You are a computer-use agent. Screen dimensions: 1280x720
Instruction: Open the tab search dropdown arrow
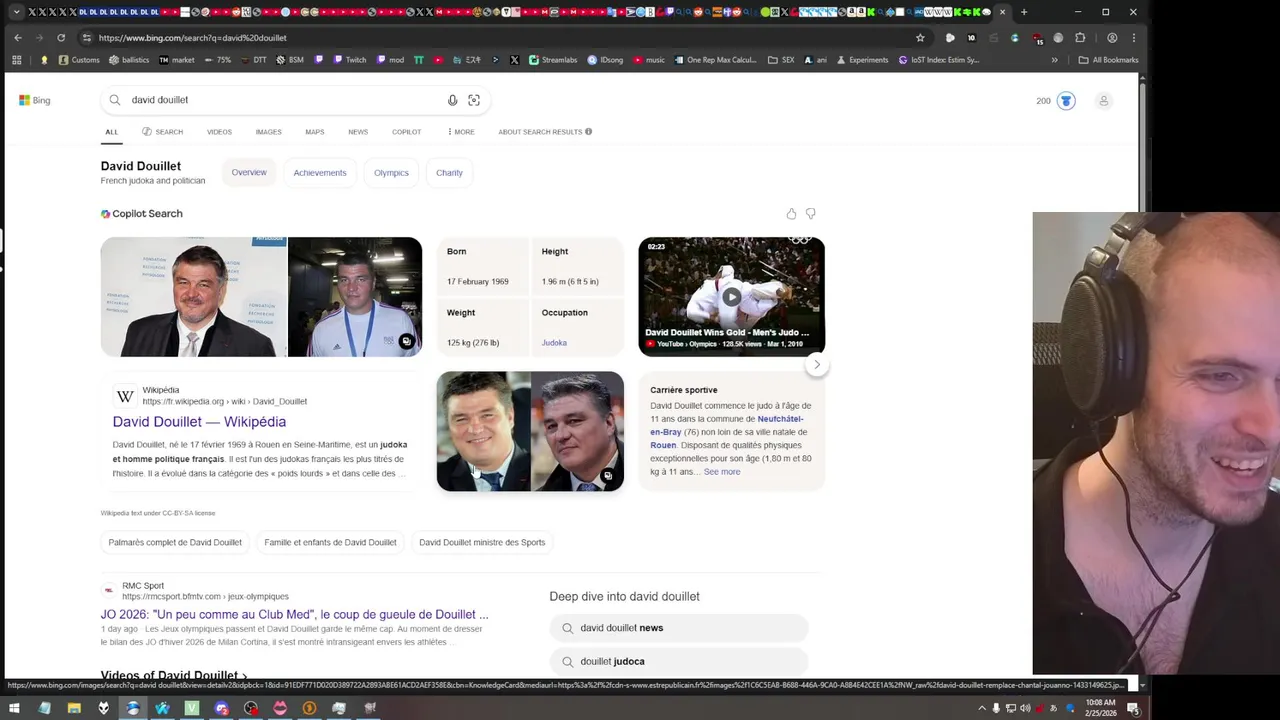(x=16, y=12)
